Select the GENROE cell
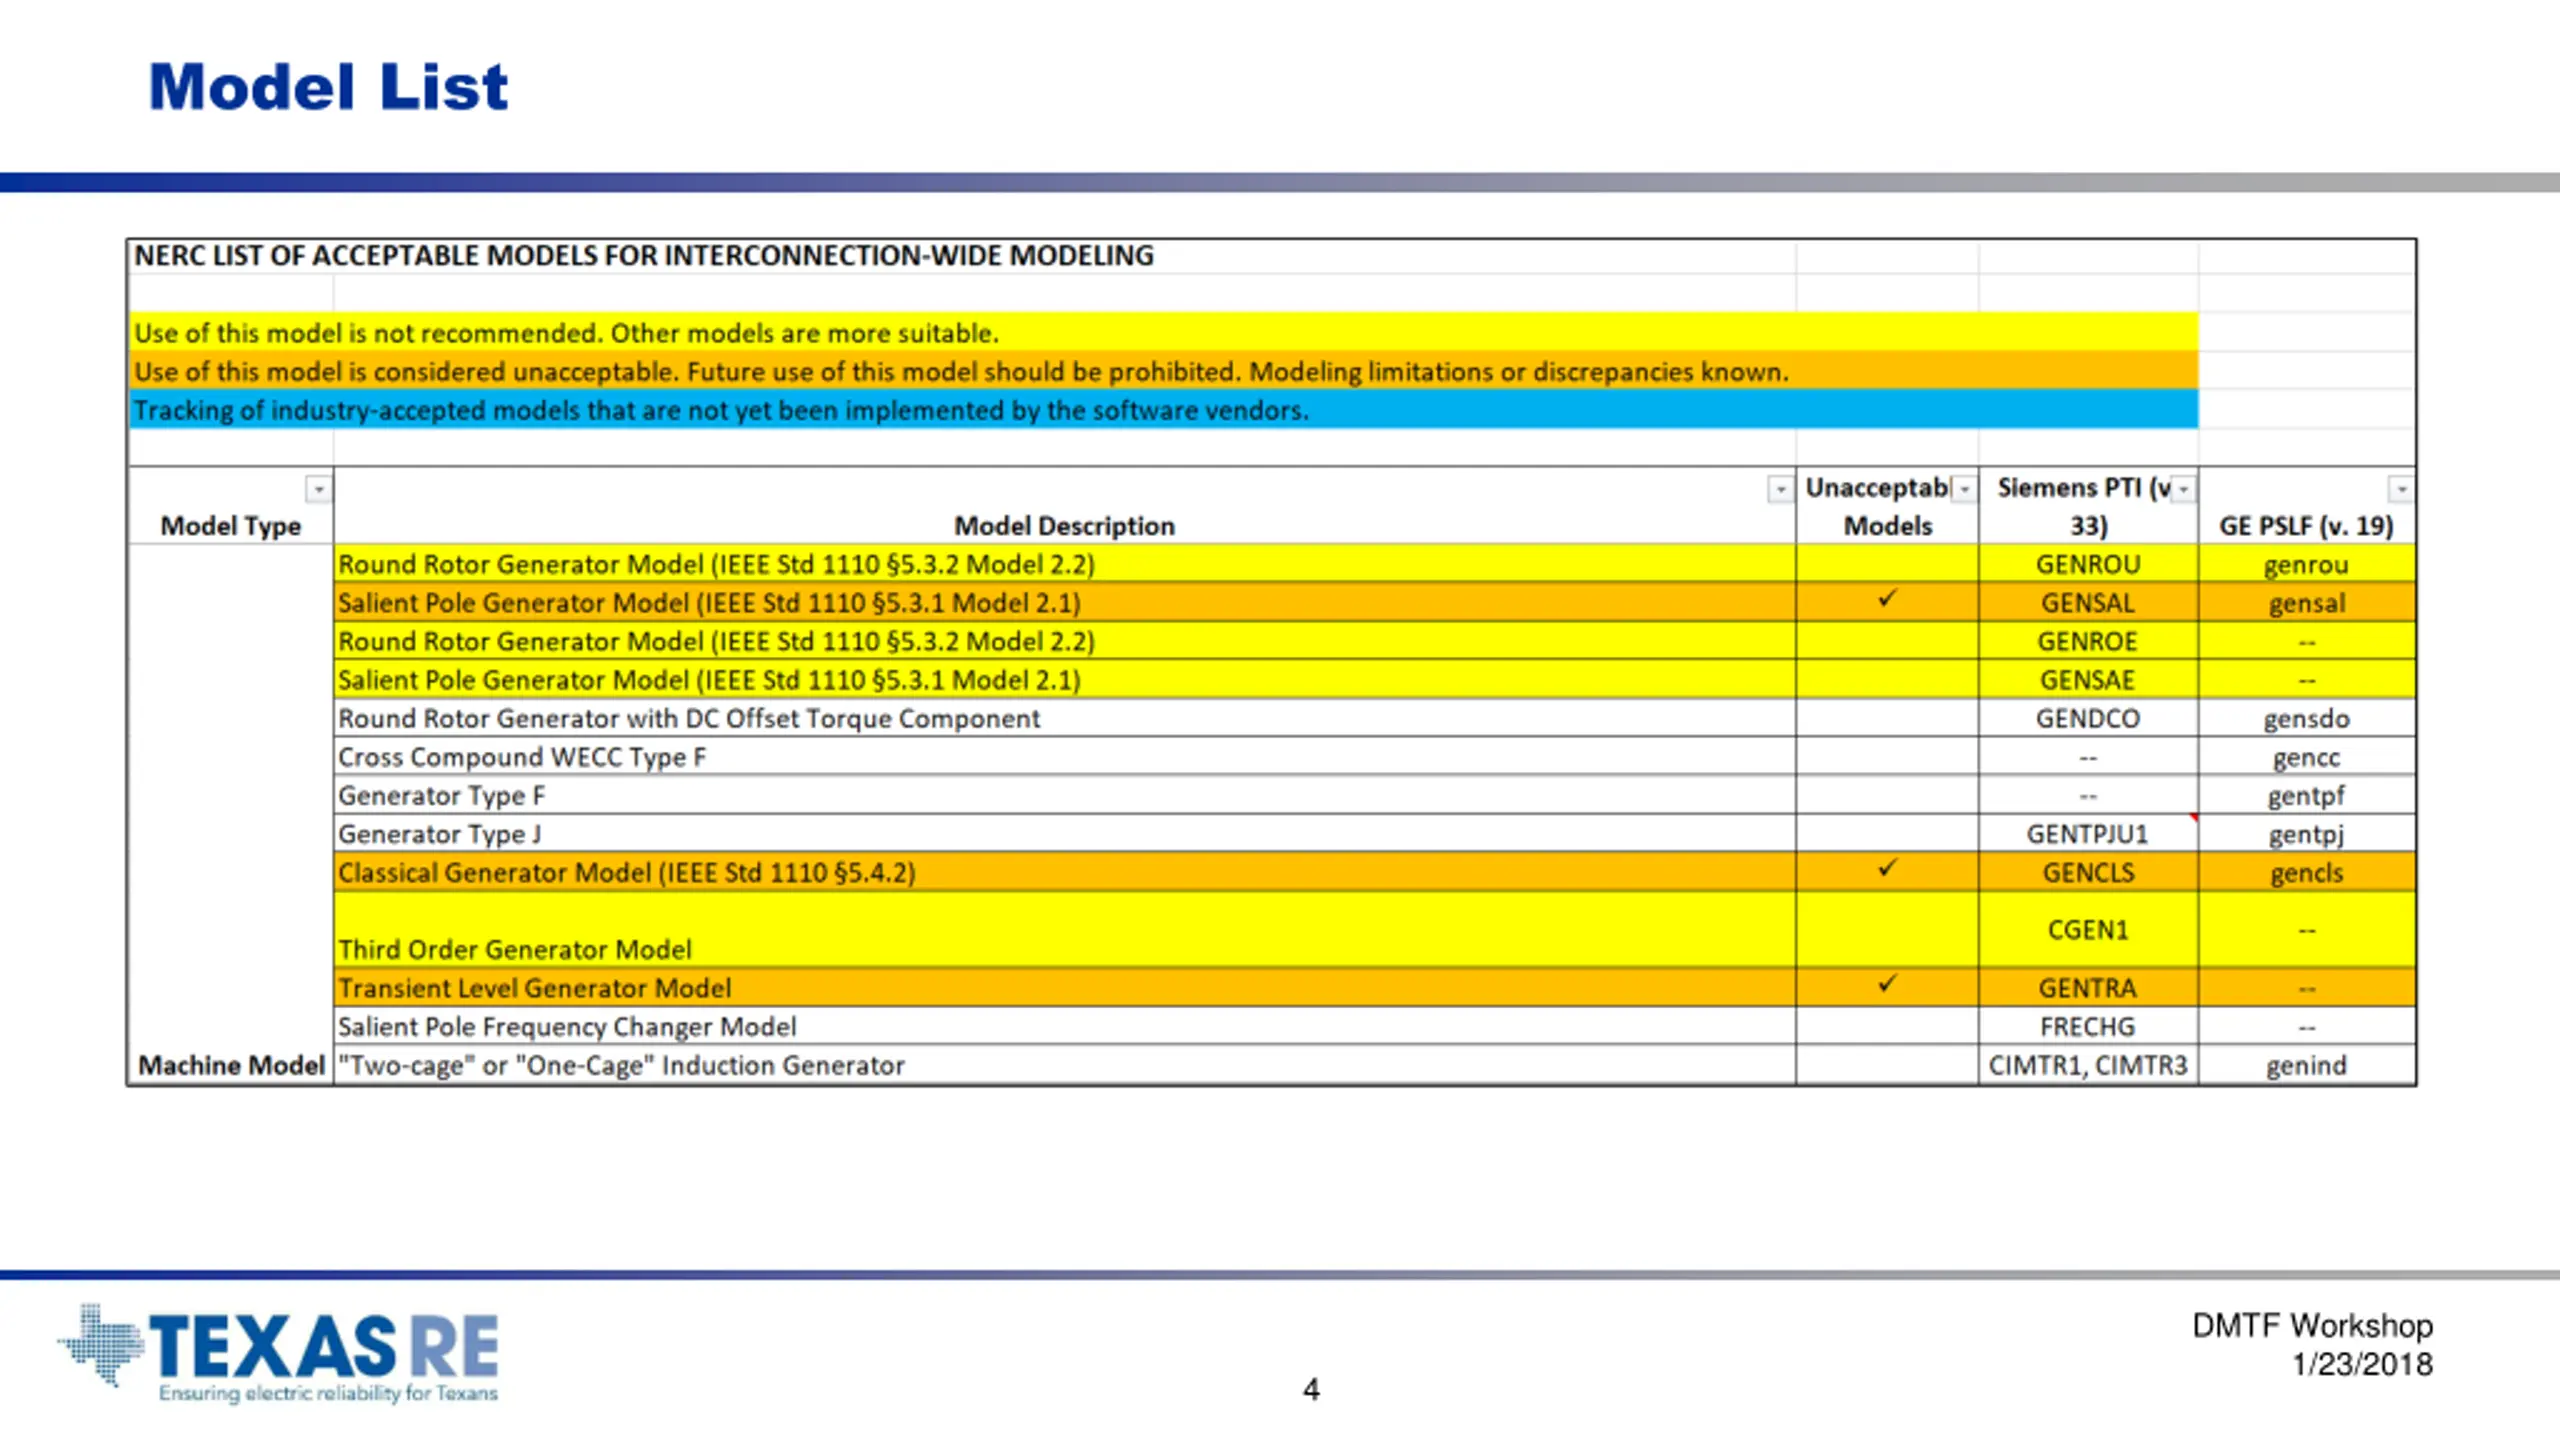The image size is (2560, 1440). coord(2088,641)
